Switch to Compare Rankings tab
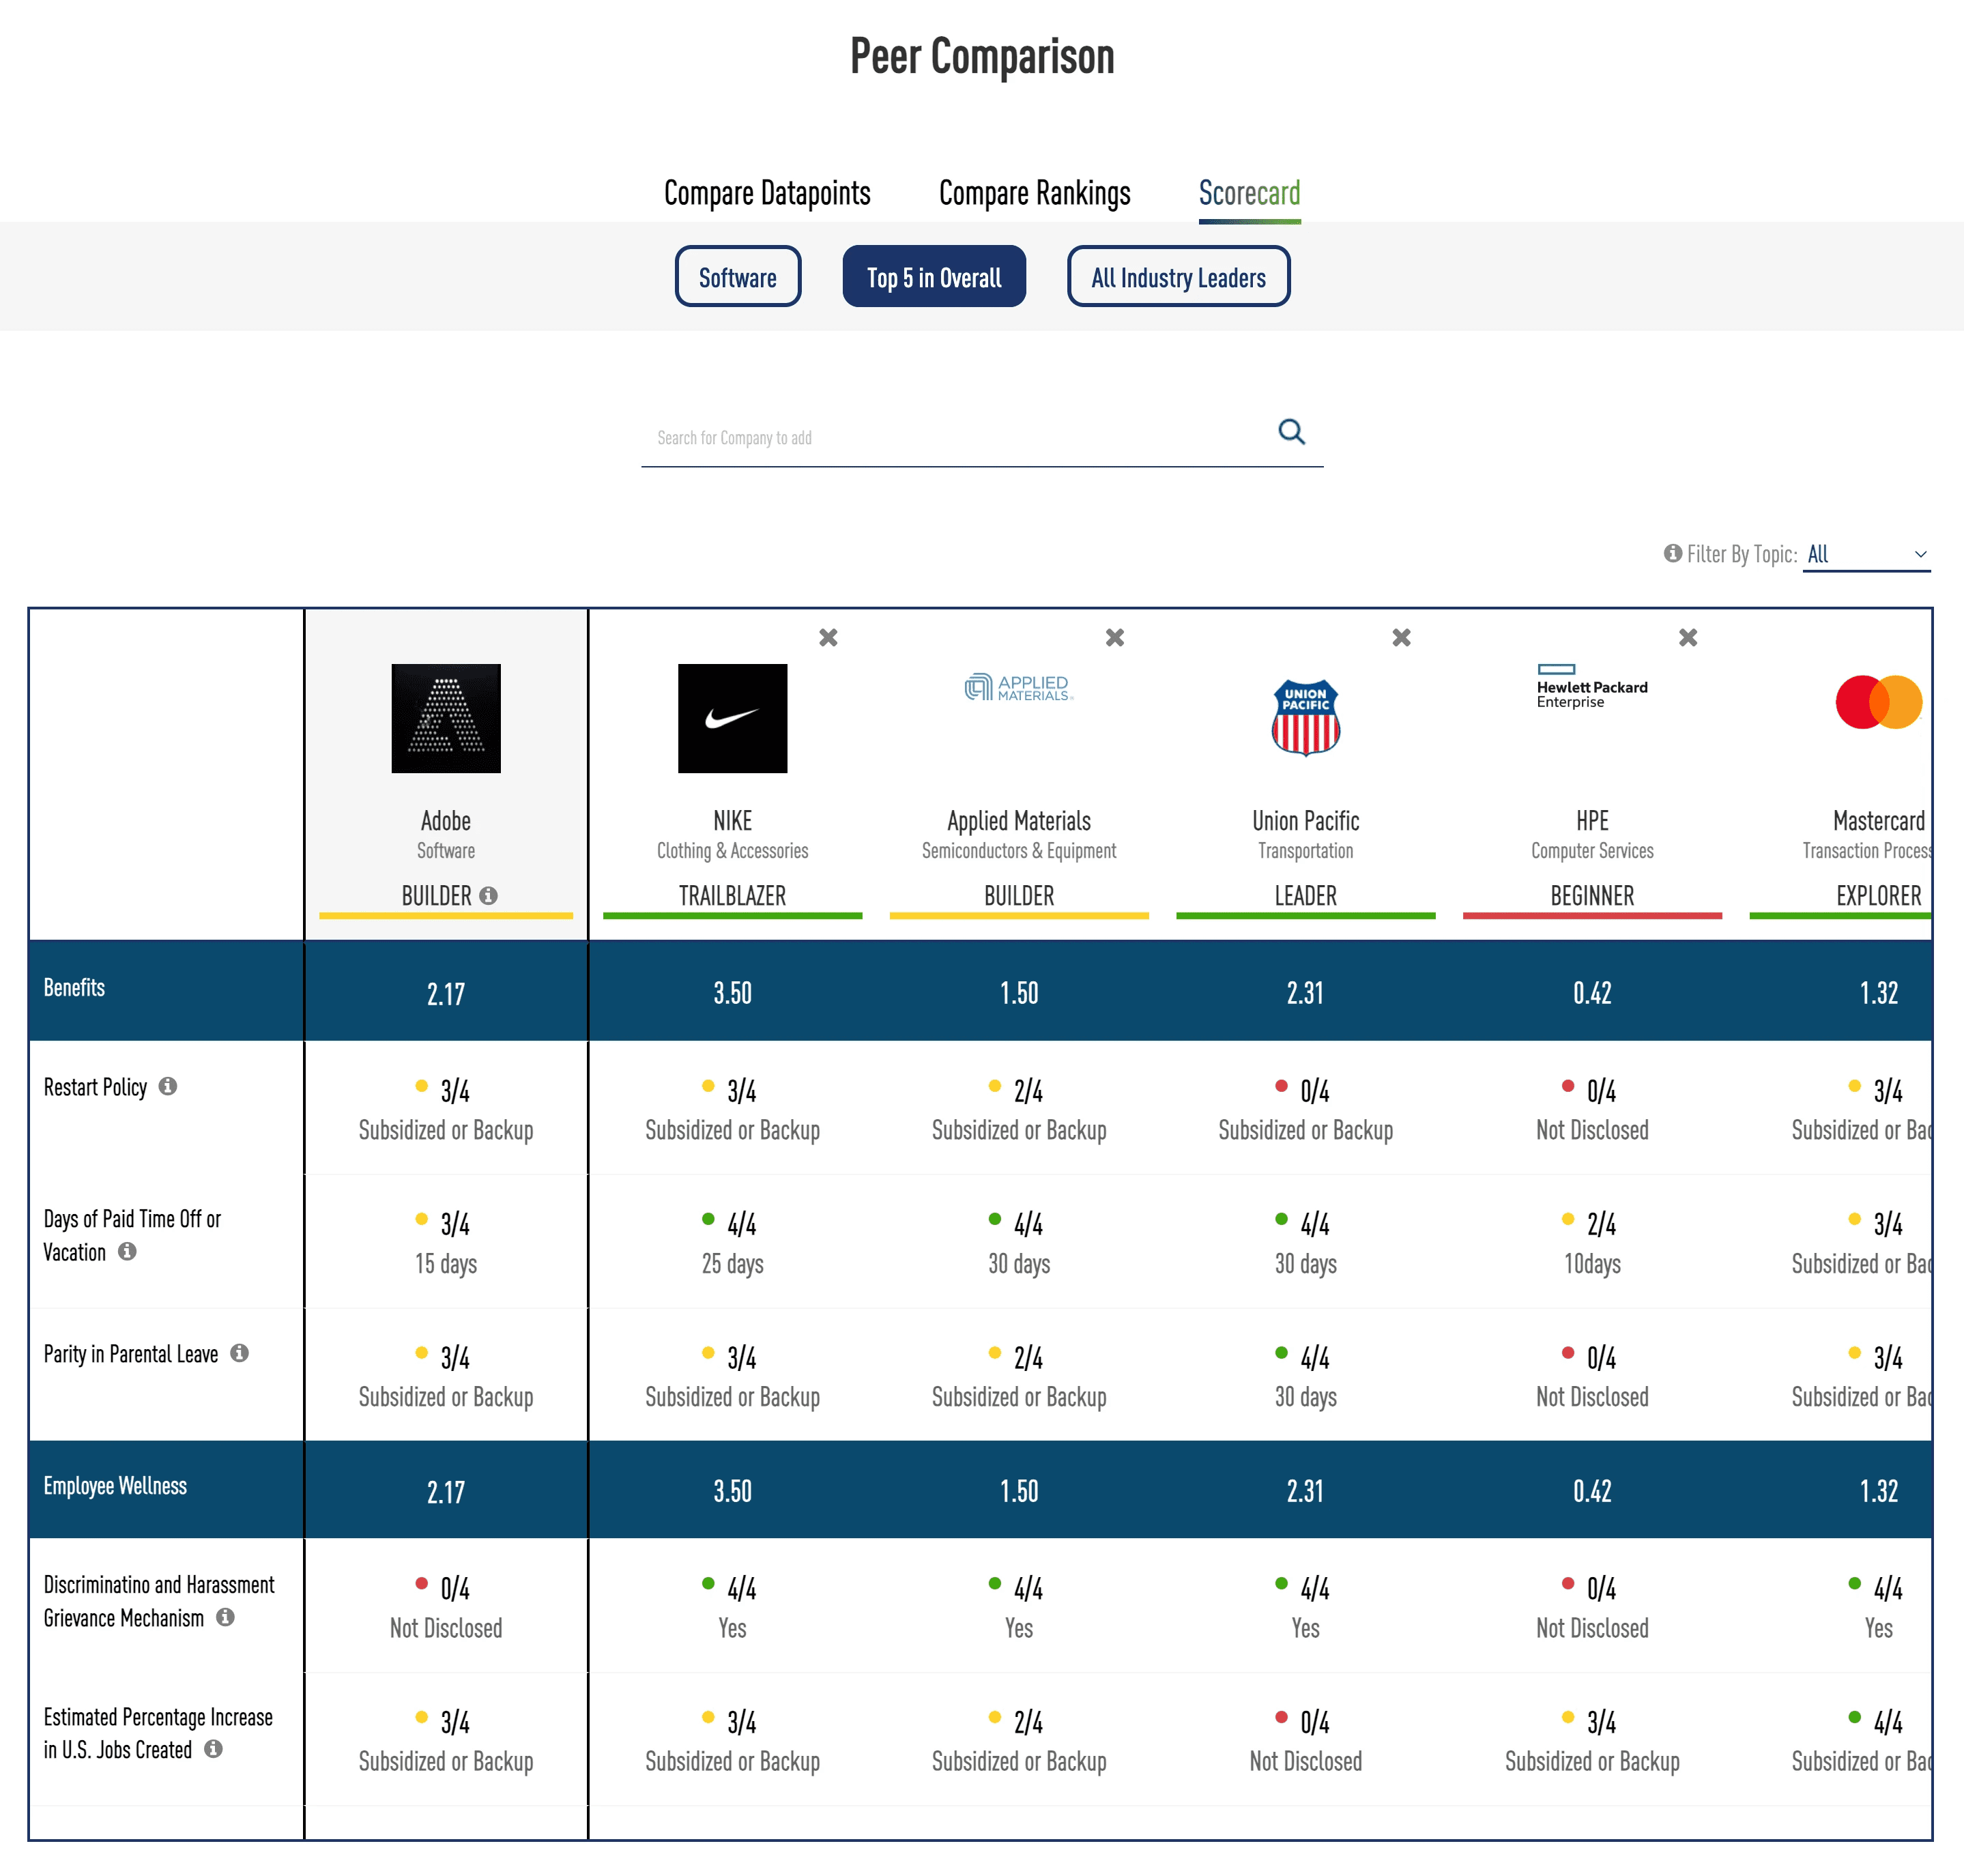This screenshot has height=1876, width=1964. click(1034, 193)
